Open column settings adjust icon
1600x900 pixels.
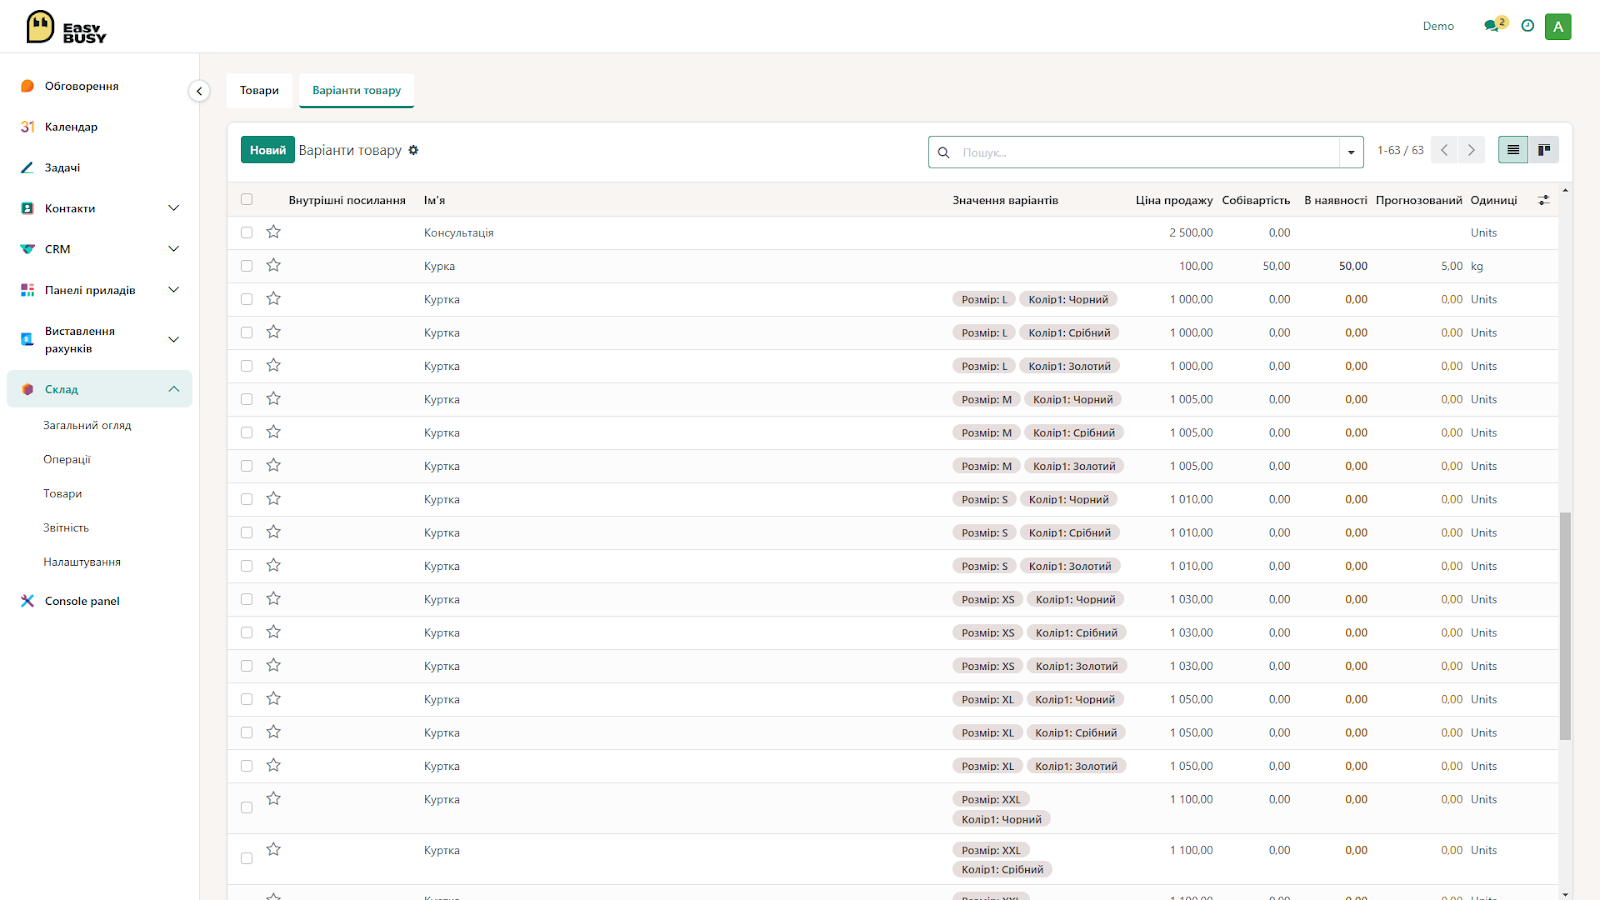(x=1544, y=200)
